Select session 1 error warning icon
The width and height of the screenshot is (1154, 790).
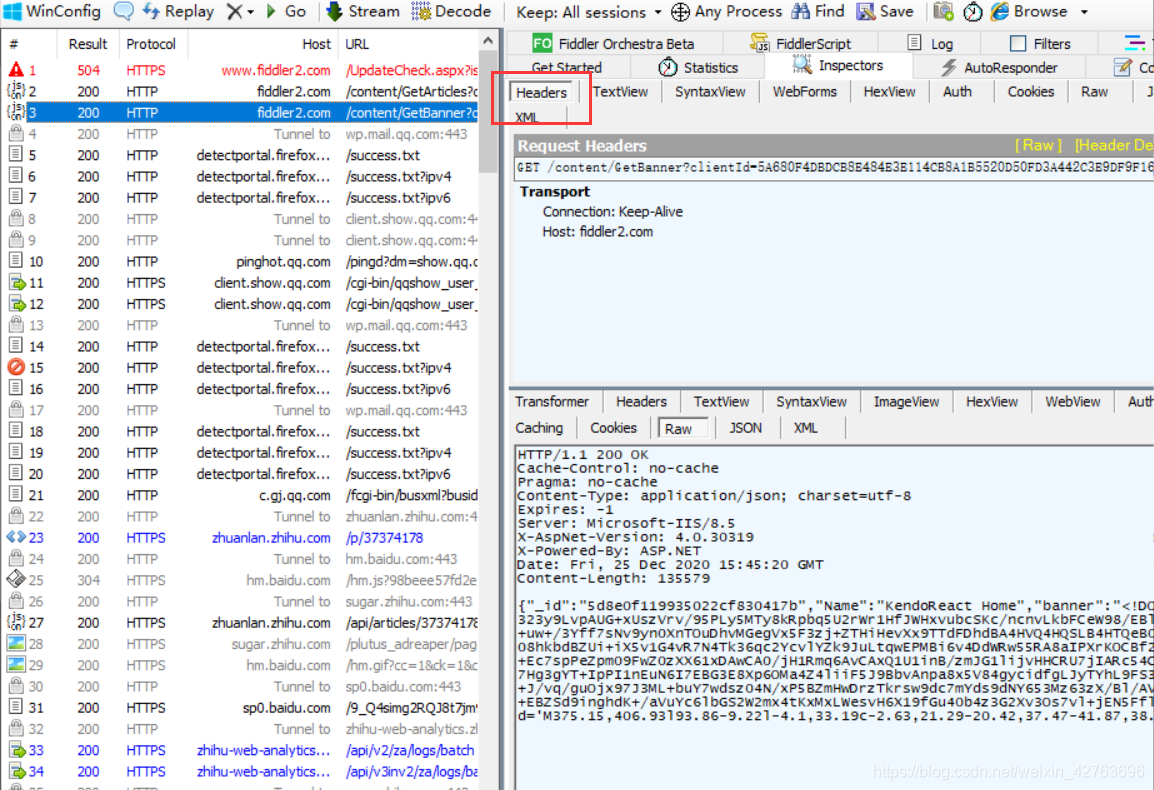[x=15, y=70]
